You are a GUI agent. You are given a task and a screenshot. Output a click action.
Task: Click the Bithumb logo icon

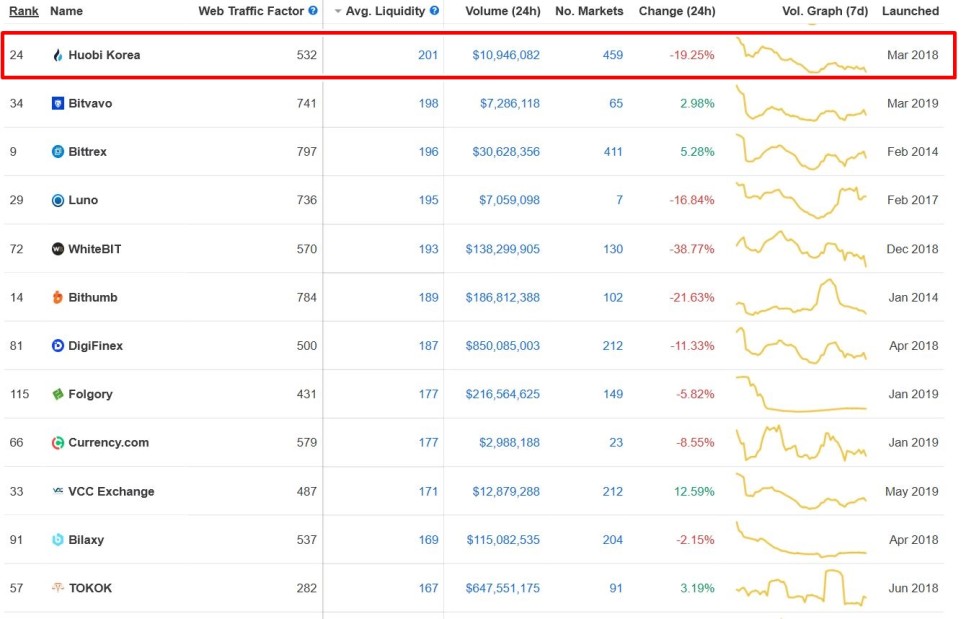point(58,297)
